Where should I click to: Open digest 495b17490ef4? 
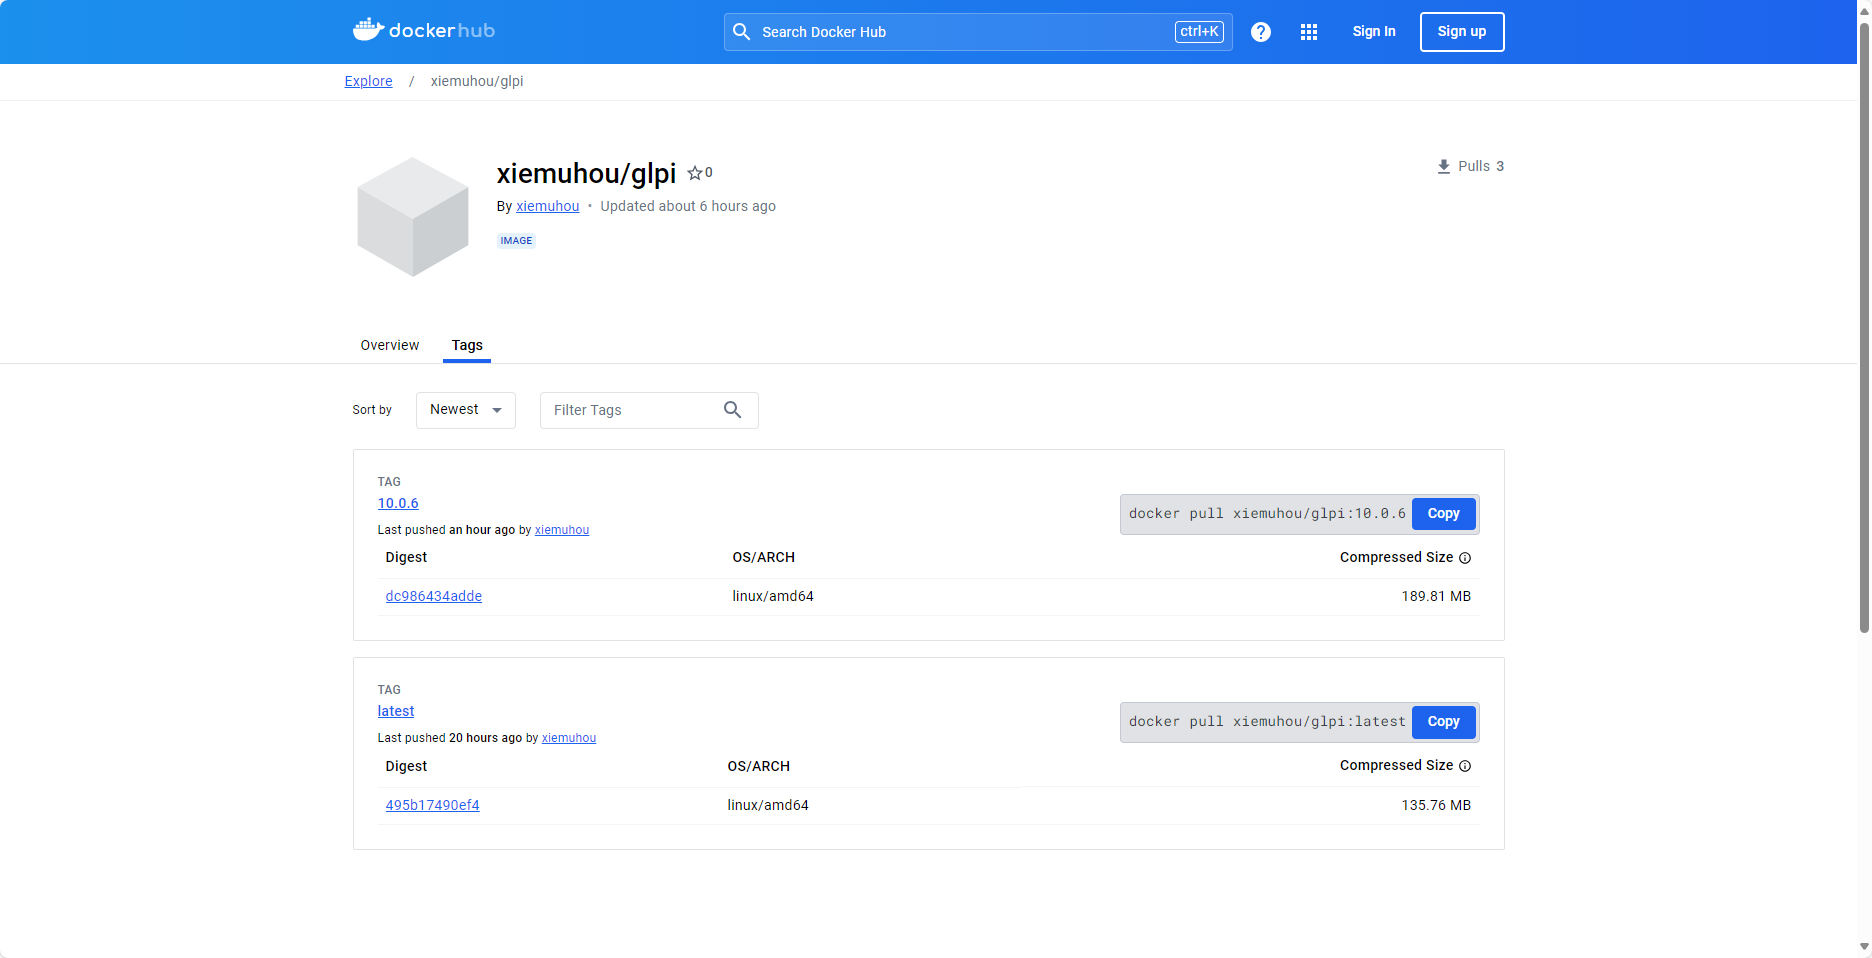tap(433, 805)
